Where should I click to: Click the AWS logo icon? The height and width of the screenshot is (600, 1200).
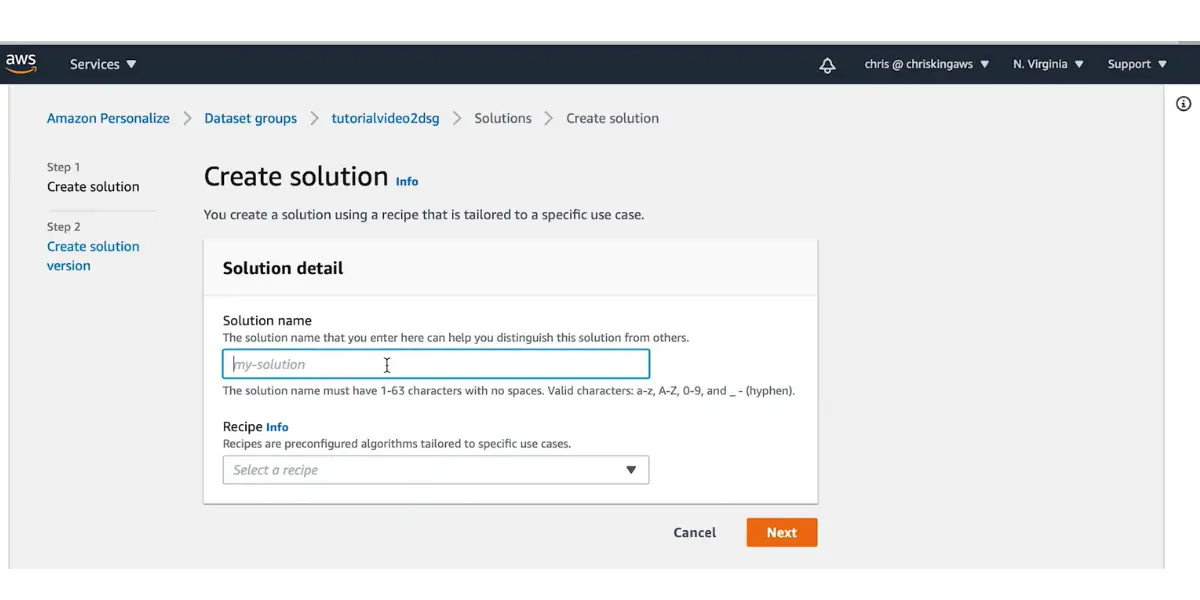tap(21, 63)
